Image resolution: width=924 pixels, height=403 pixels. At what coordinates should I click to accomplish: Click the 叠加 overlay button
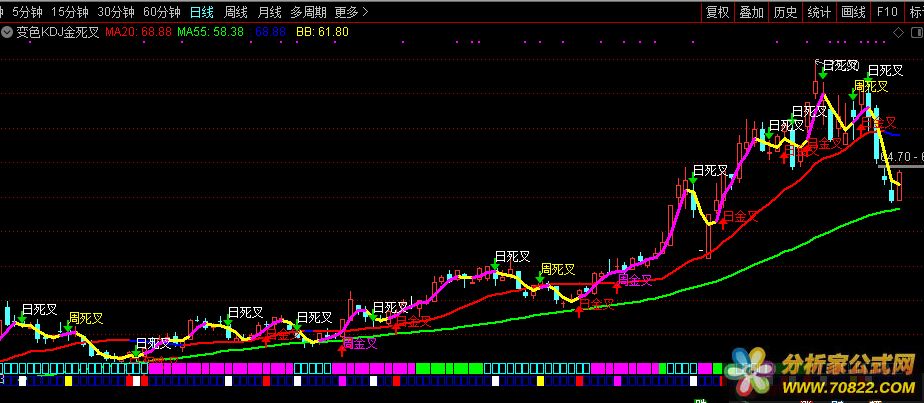751,12
